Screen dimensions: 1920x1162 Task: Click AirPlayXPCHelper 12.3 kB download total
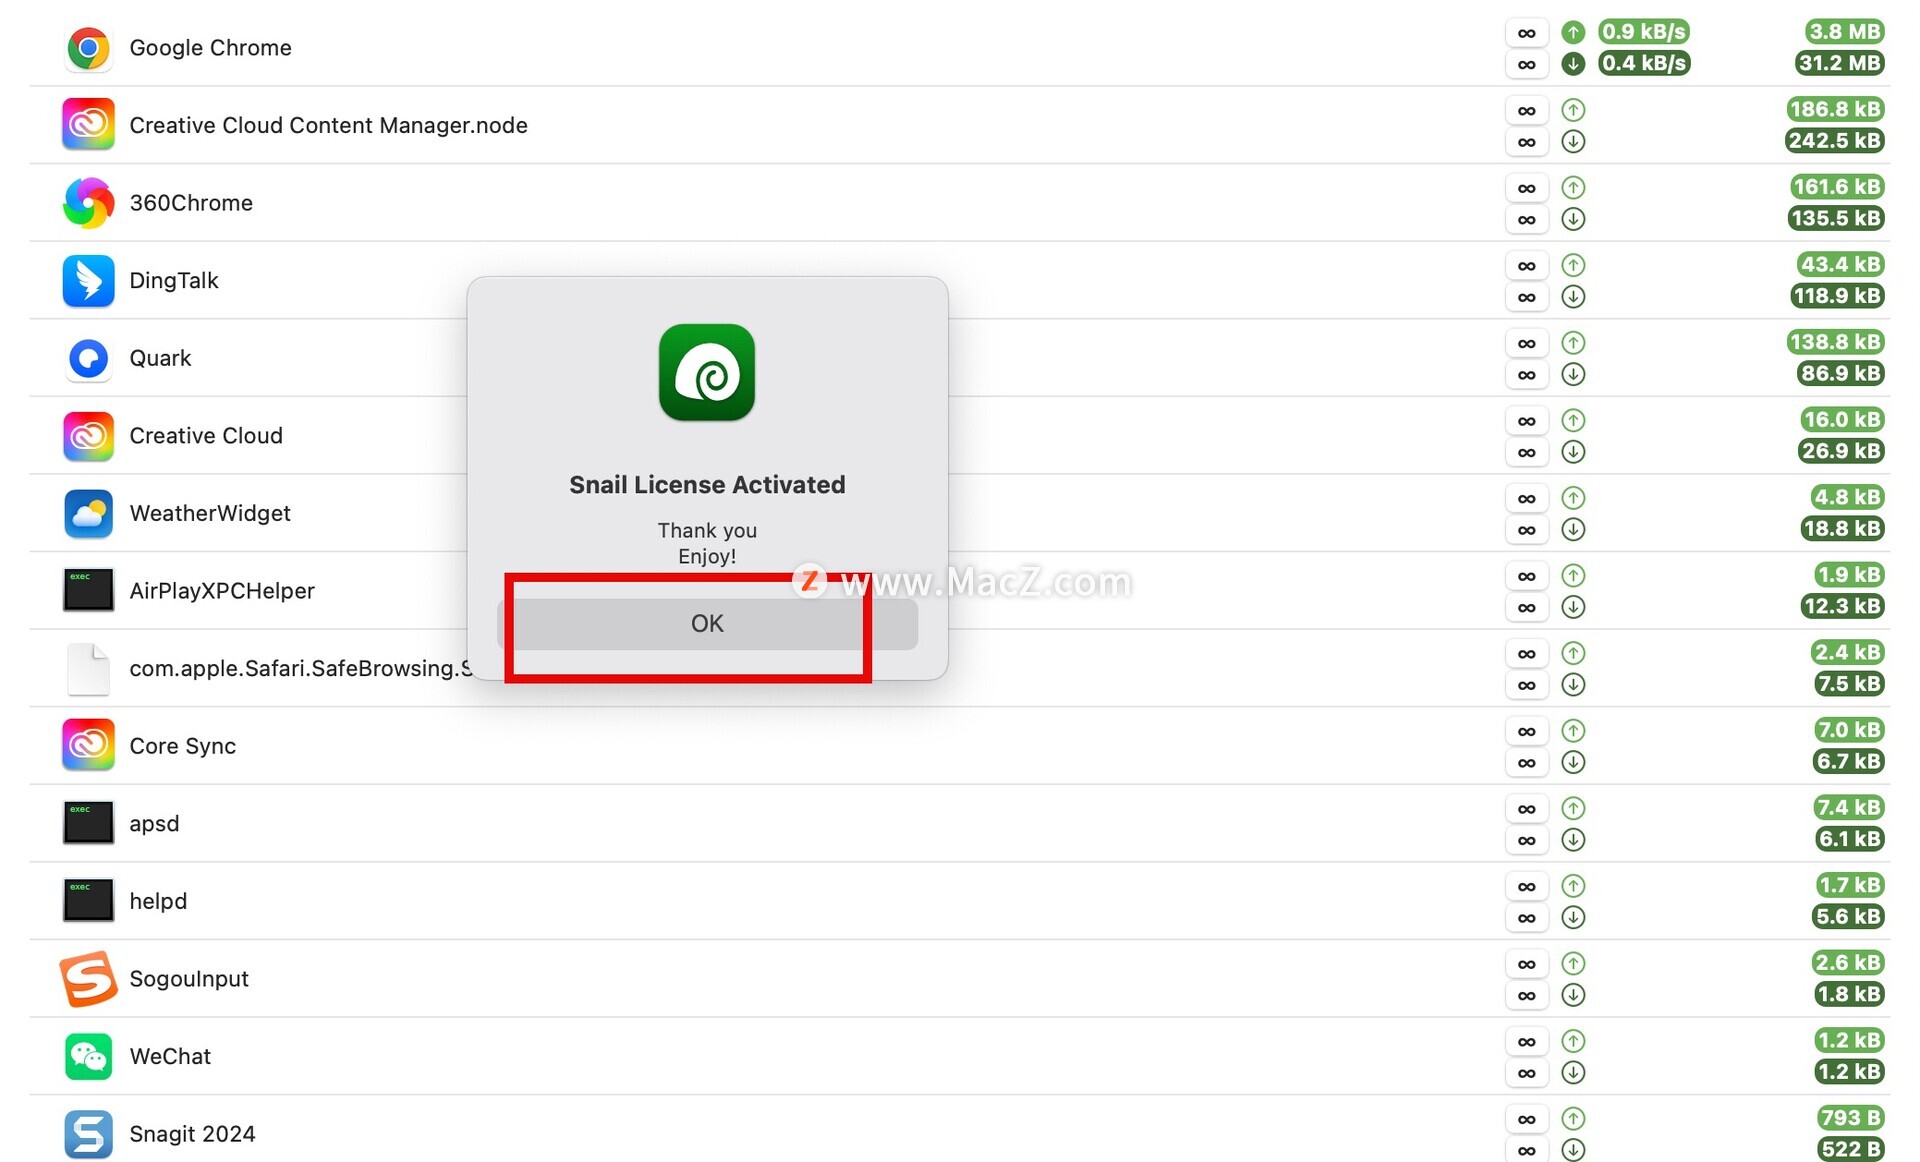pyautogui.click(x=1842, y=606)
